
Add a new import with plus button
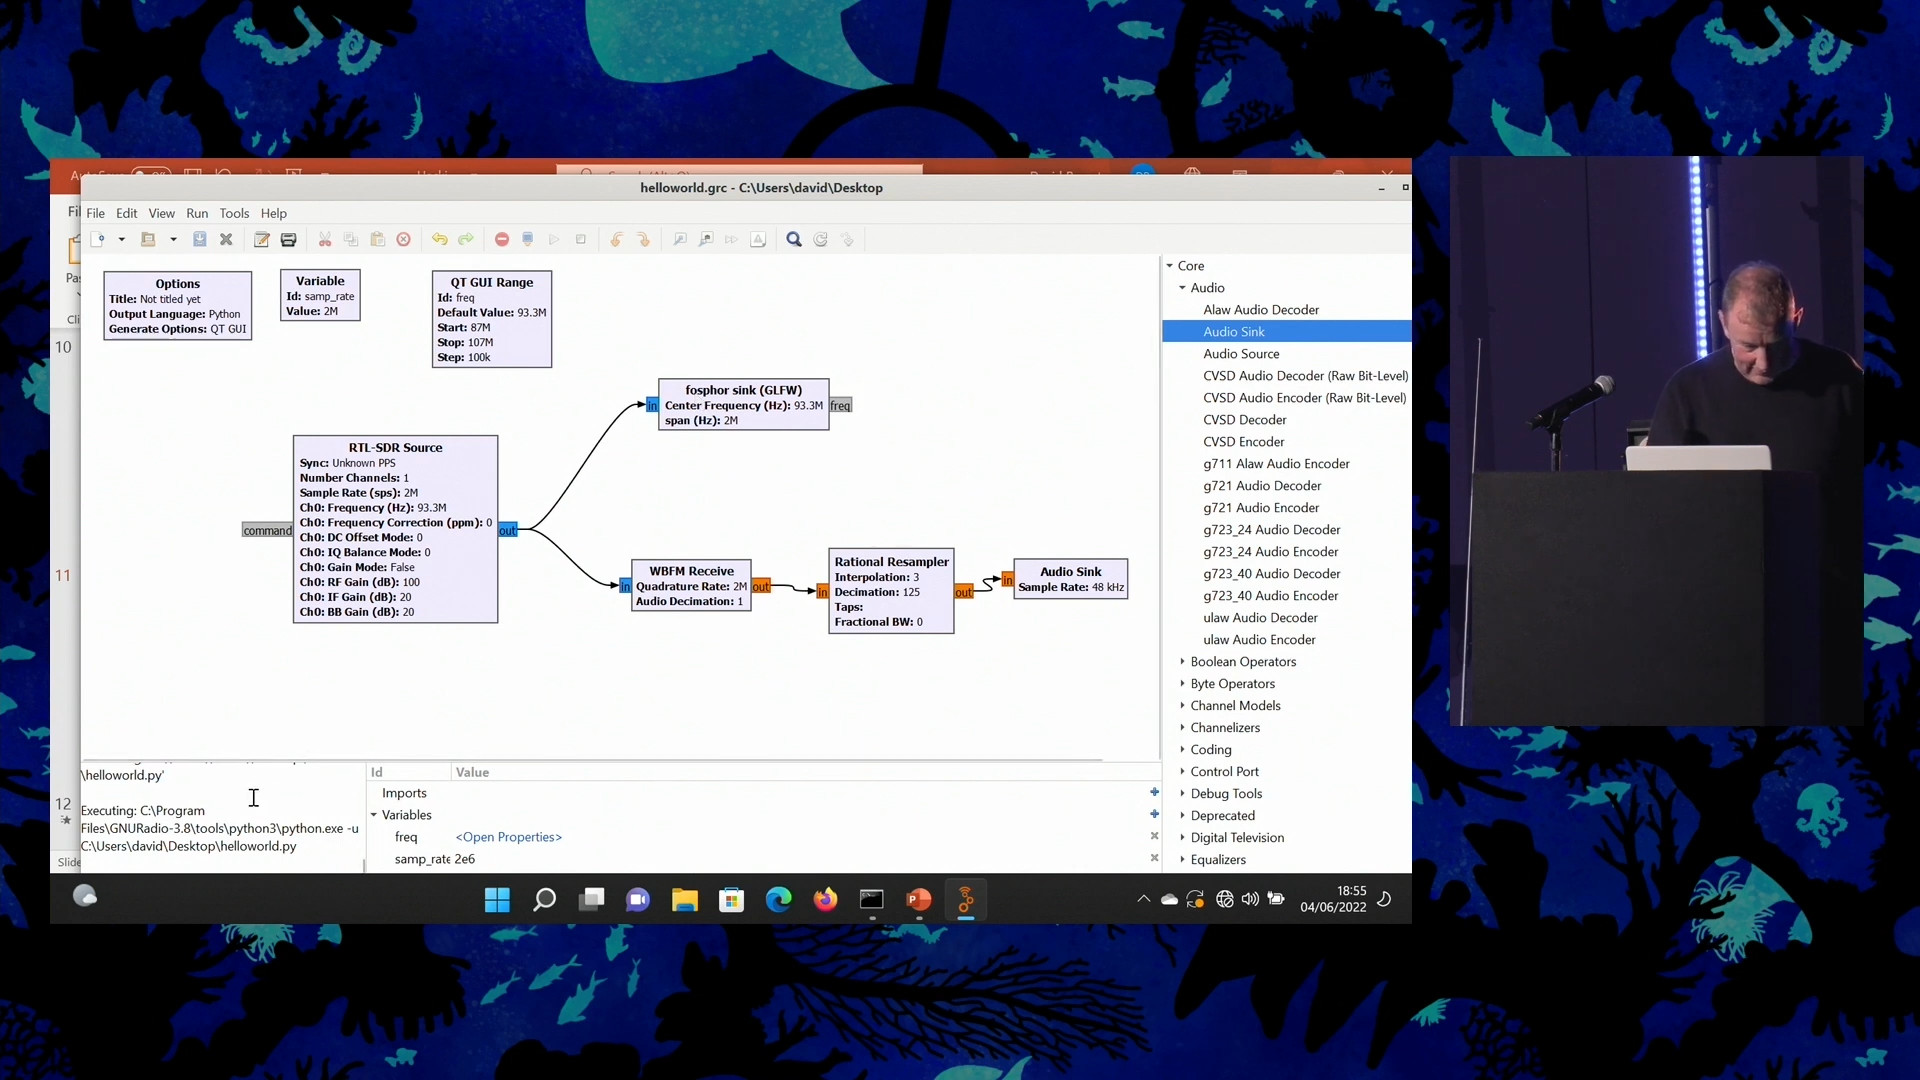point(1154,792)
